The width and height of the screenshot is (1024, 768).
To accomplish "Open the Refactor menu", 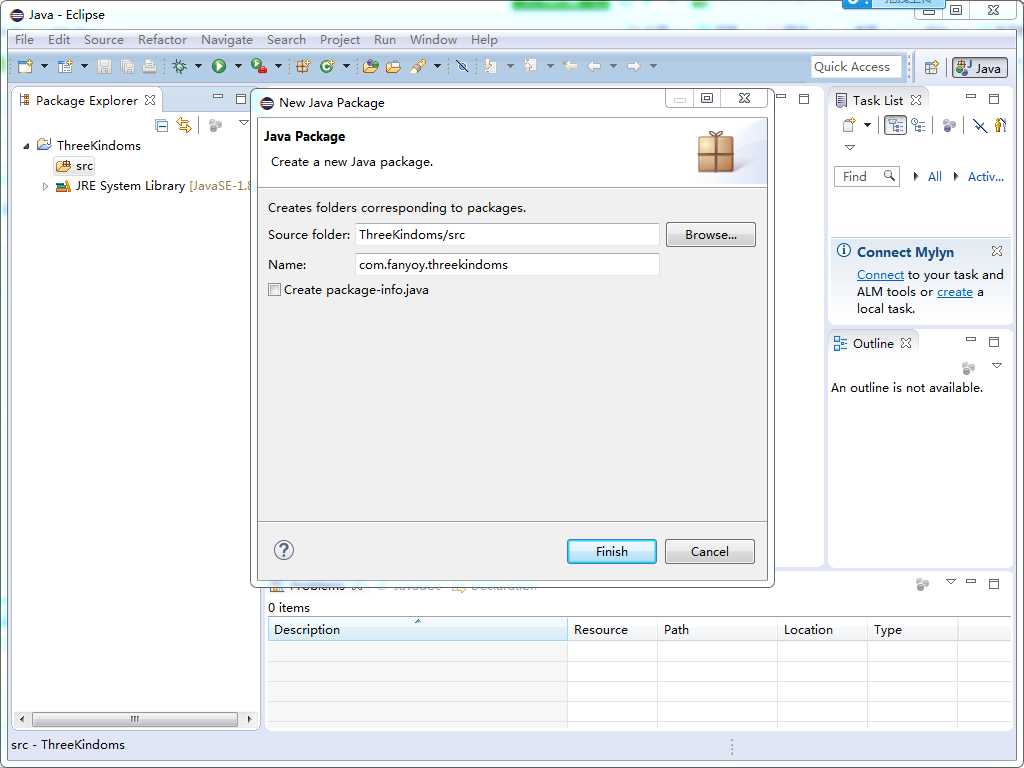I will pos(162,40).
